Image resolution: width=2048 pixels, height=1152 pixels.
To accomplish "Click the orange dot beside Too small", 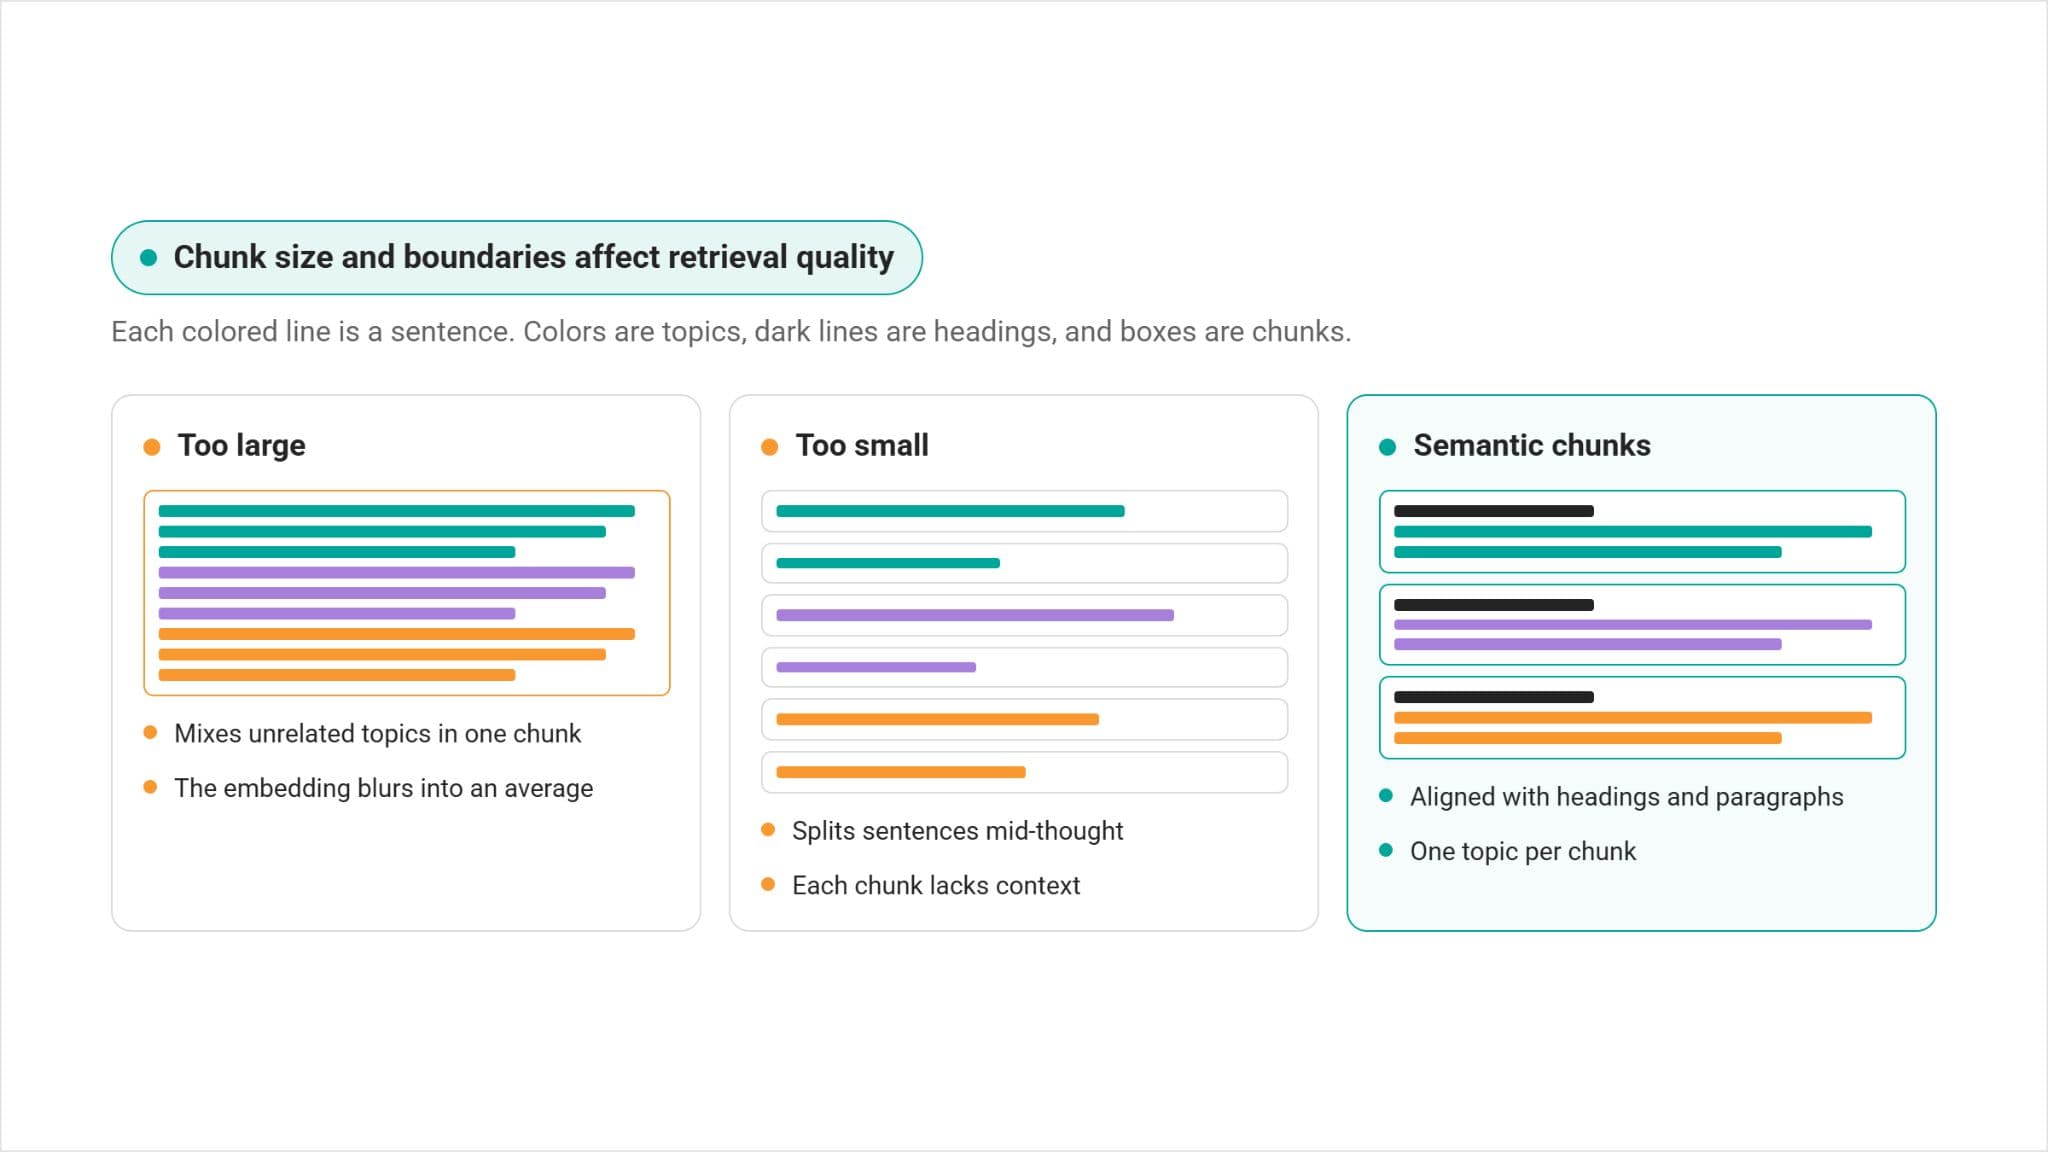I will (769, 447).
